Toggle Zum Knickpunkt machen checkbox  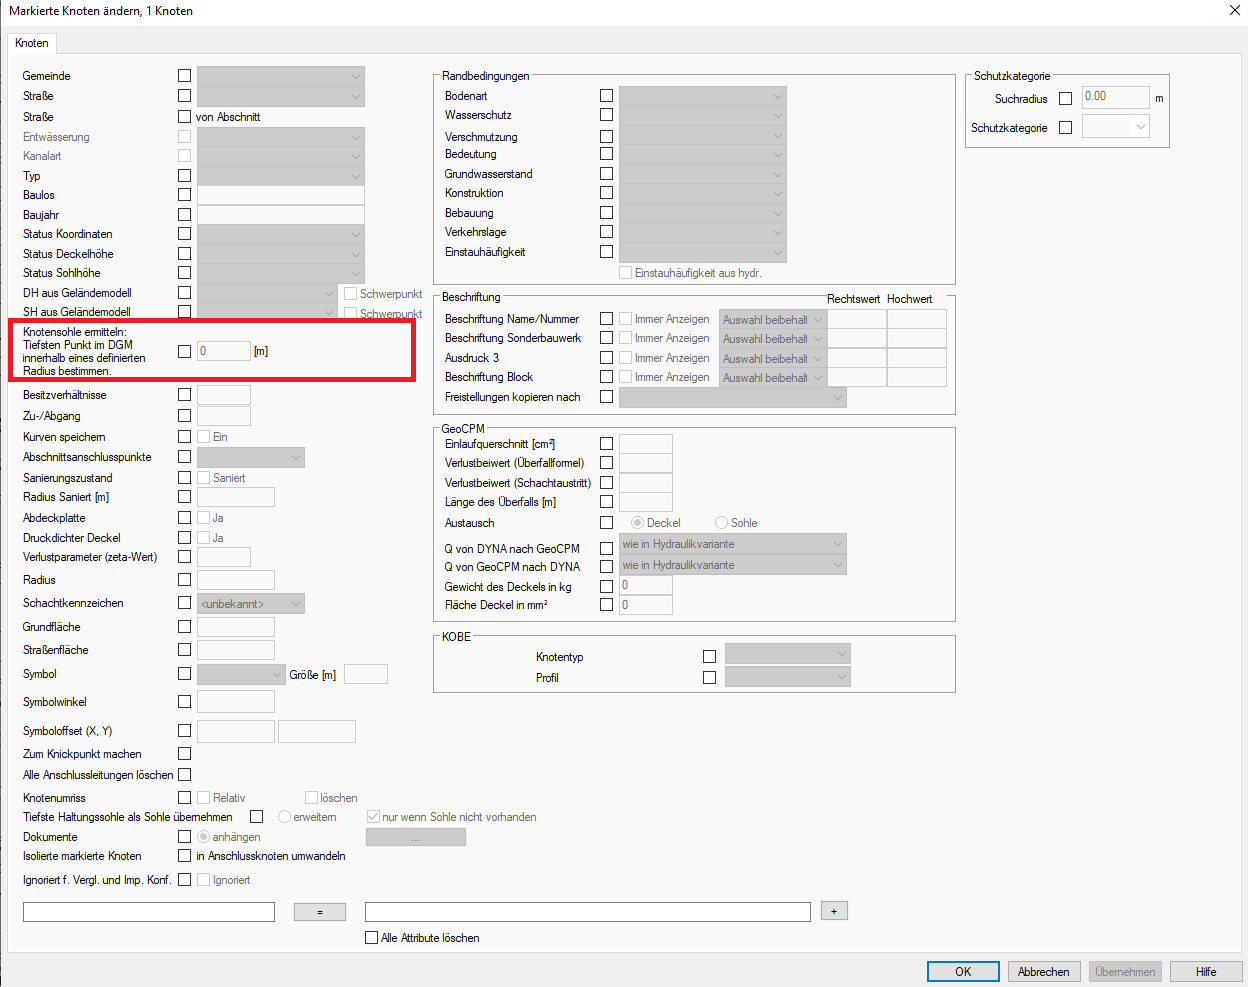[184, 754]
